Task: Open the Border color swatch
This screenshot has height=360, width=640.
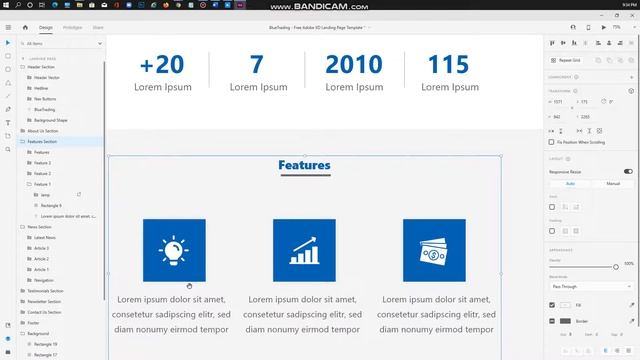Action: [x=565, y=321]
